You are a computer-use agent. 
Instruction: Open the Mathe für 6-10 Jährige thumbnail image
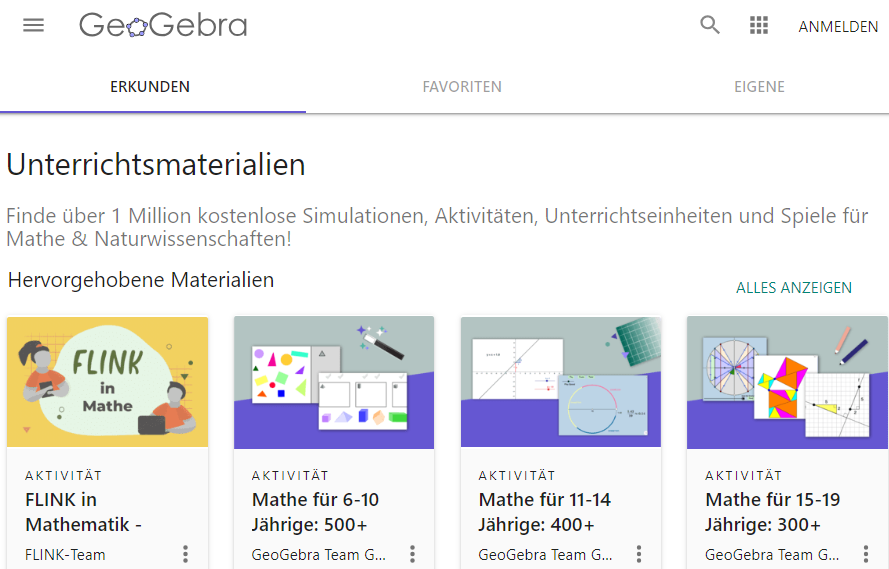point(334,382)
